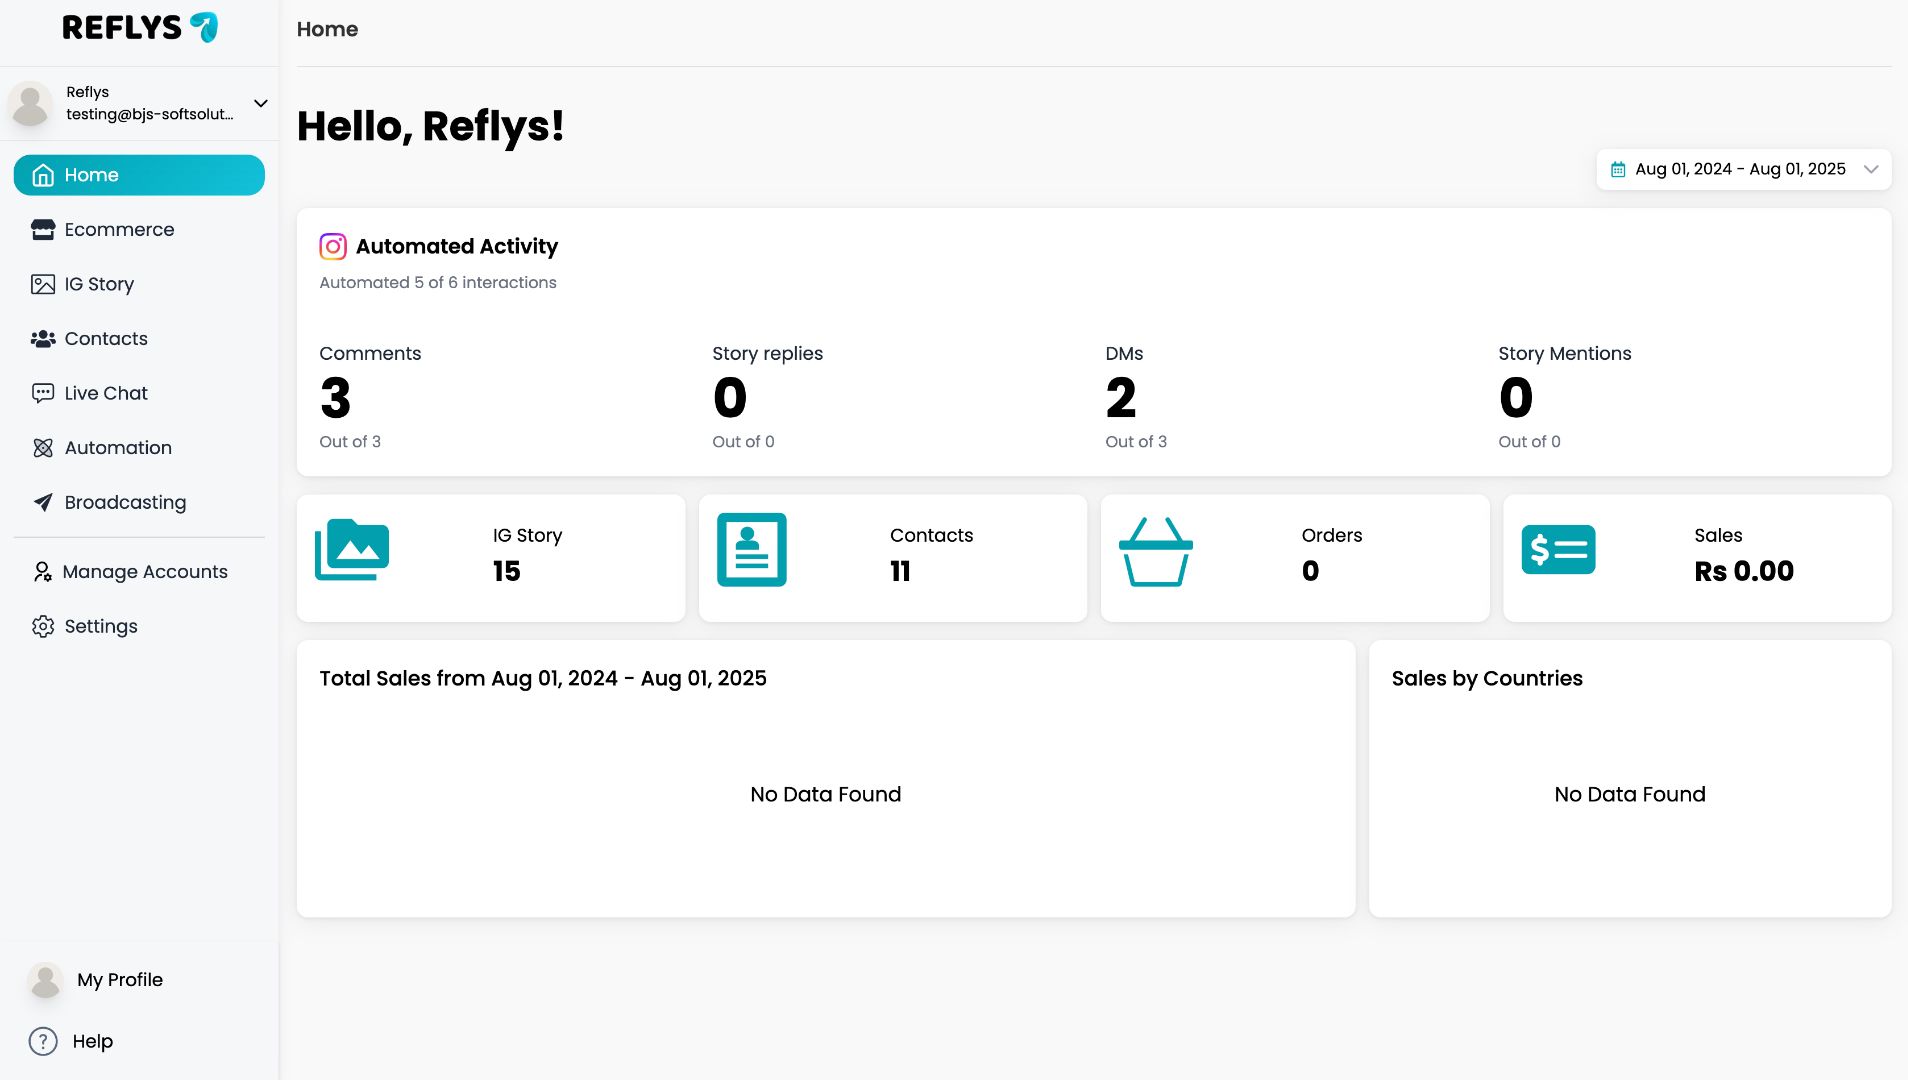
Task: Click the calendar icon in date range
Action: (x=1618, y=170)
